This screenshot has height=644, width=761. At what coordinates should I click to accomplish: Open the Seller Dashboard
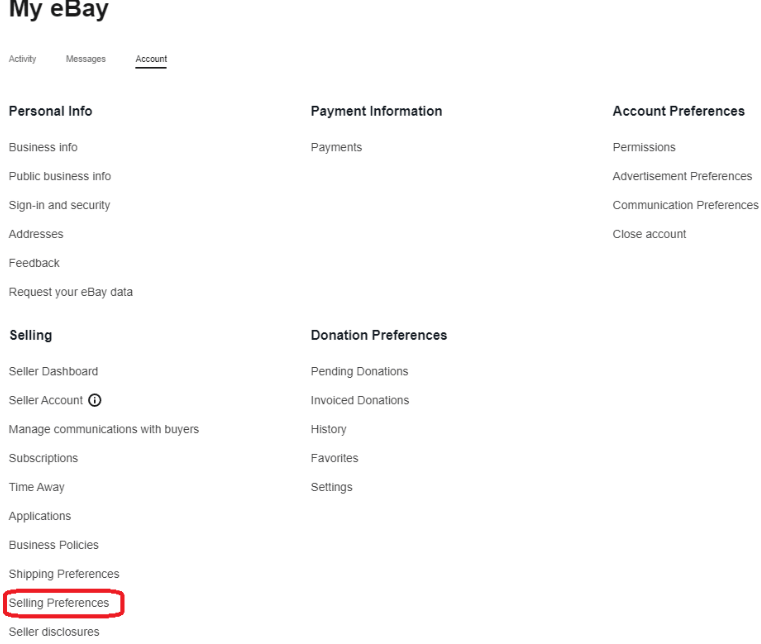tap(53, 371)
